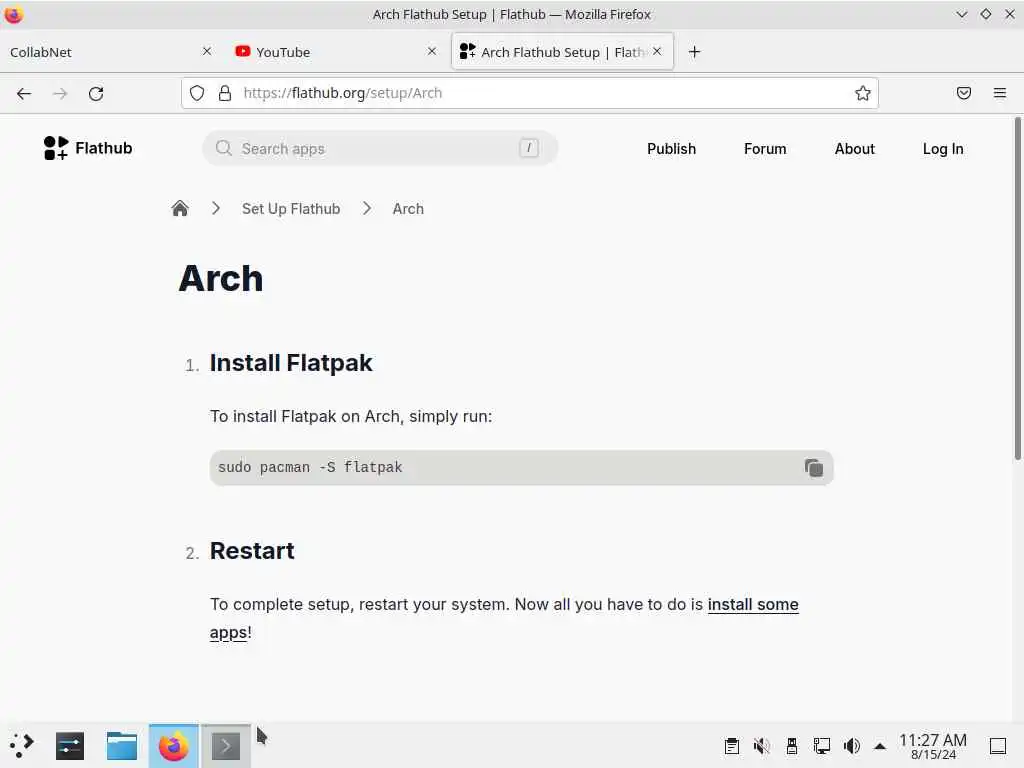1024x768 pixels.
Task: Click the Firefox back arrow button
Action: [x=24, y=93]
